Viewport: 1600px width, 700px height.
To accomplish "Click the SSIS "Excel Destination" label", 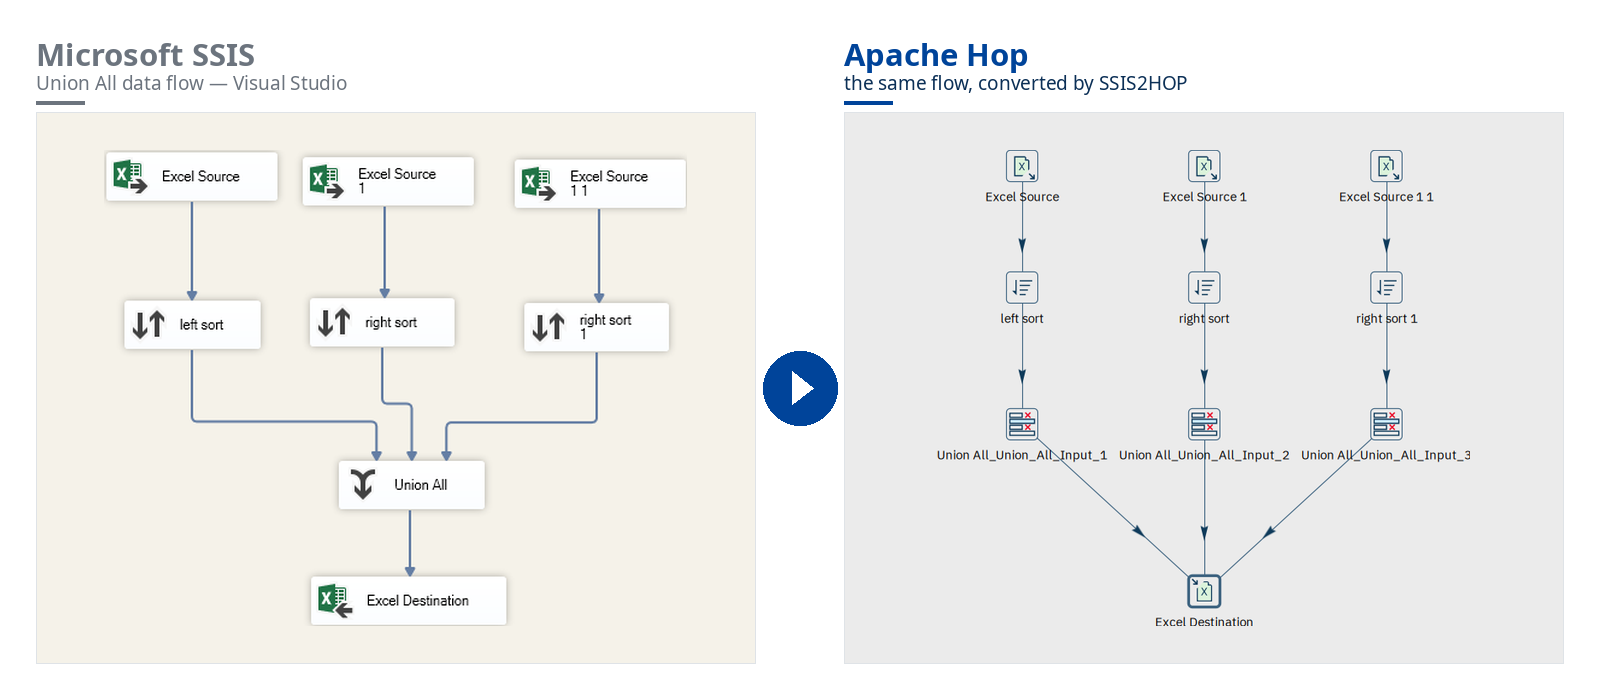I will (417, 601).
